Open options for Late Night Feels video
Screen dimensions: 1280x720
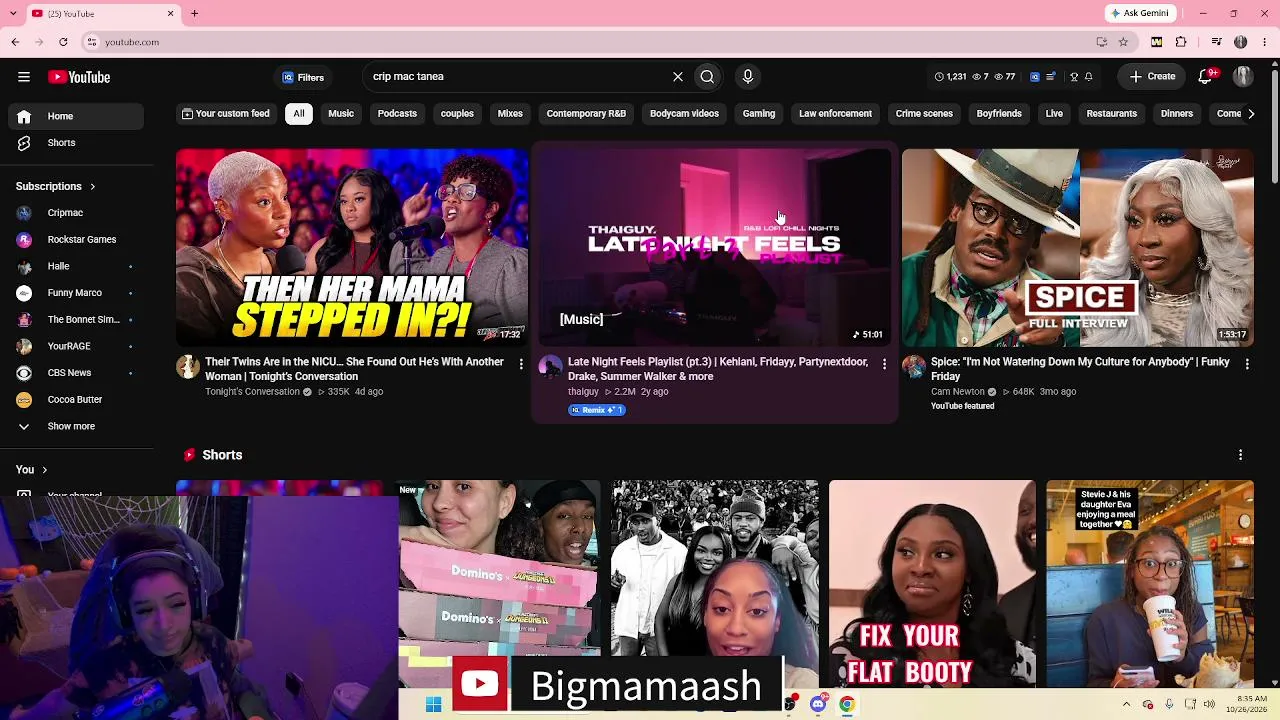point(884,364)
